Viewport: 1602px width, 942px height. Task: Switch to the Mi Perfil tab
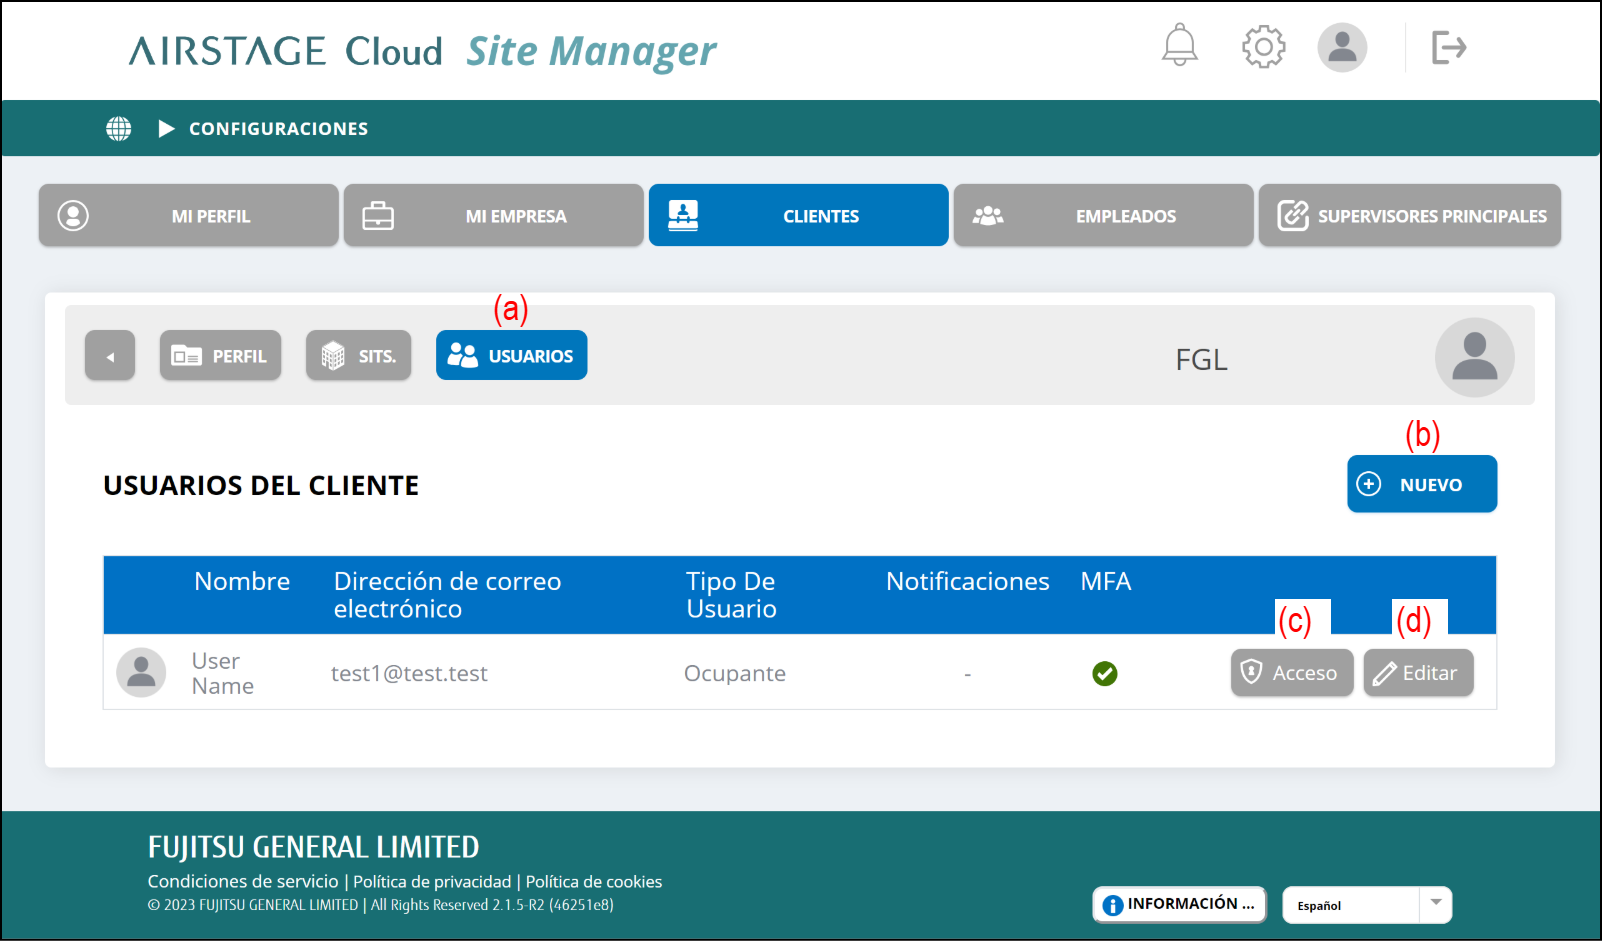click(189, 216)
